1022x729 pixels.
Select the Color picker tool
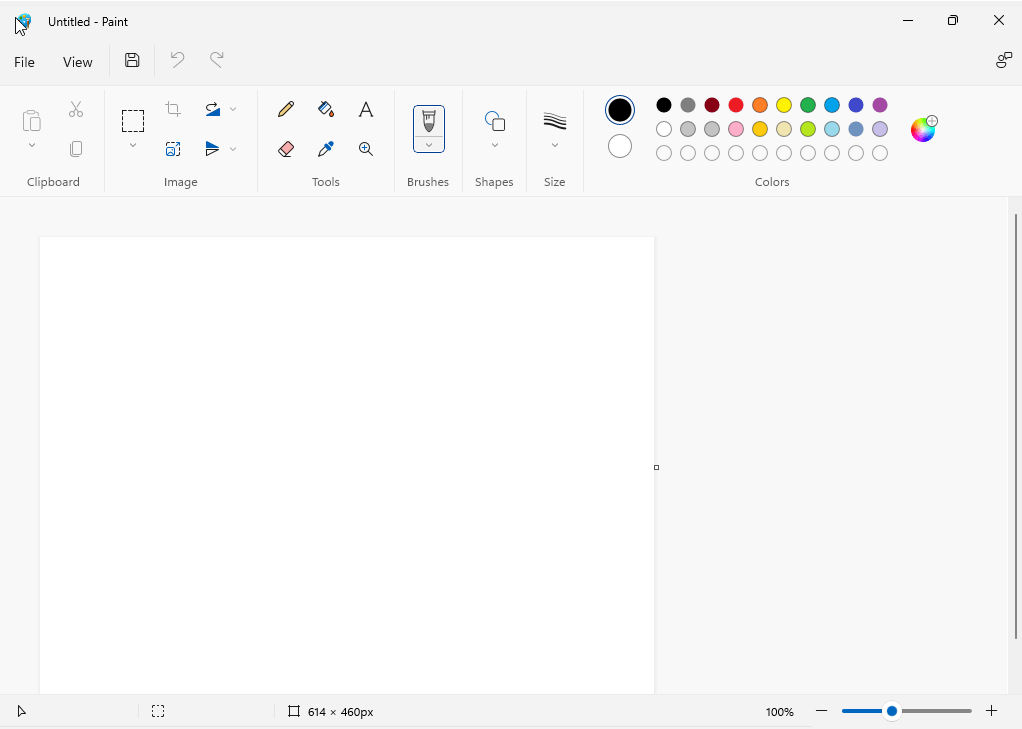point(325,148)
